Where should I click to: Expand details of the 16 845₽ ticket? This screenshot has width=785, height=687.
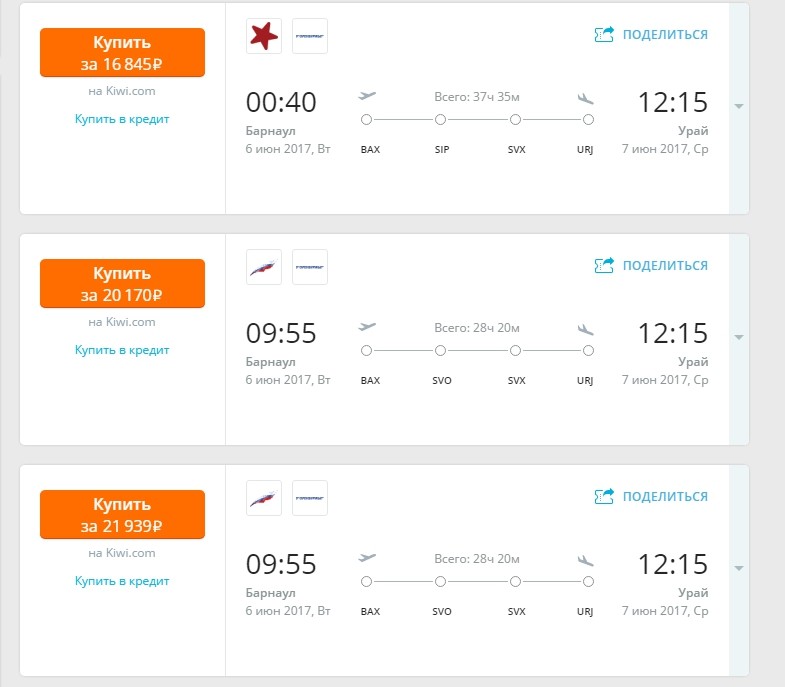pos(738,107)
